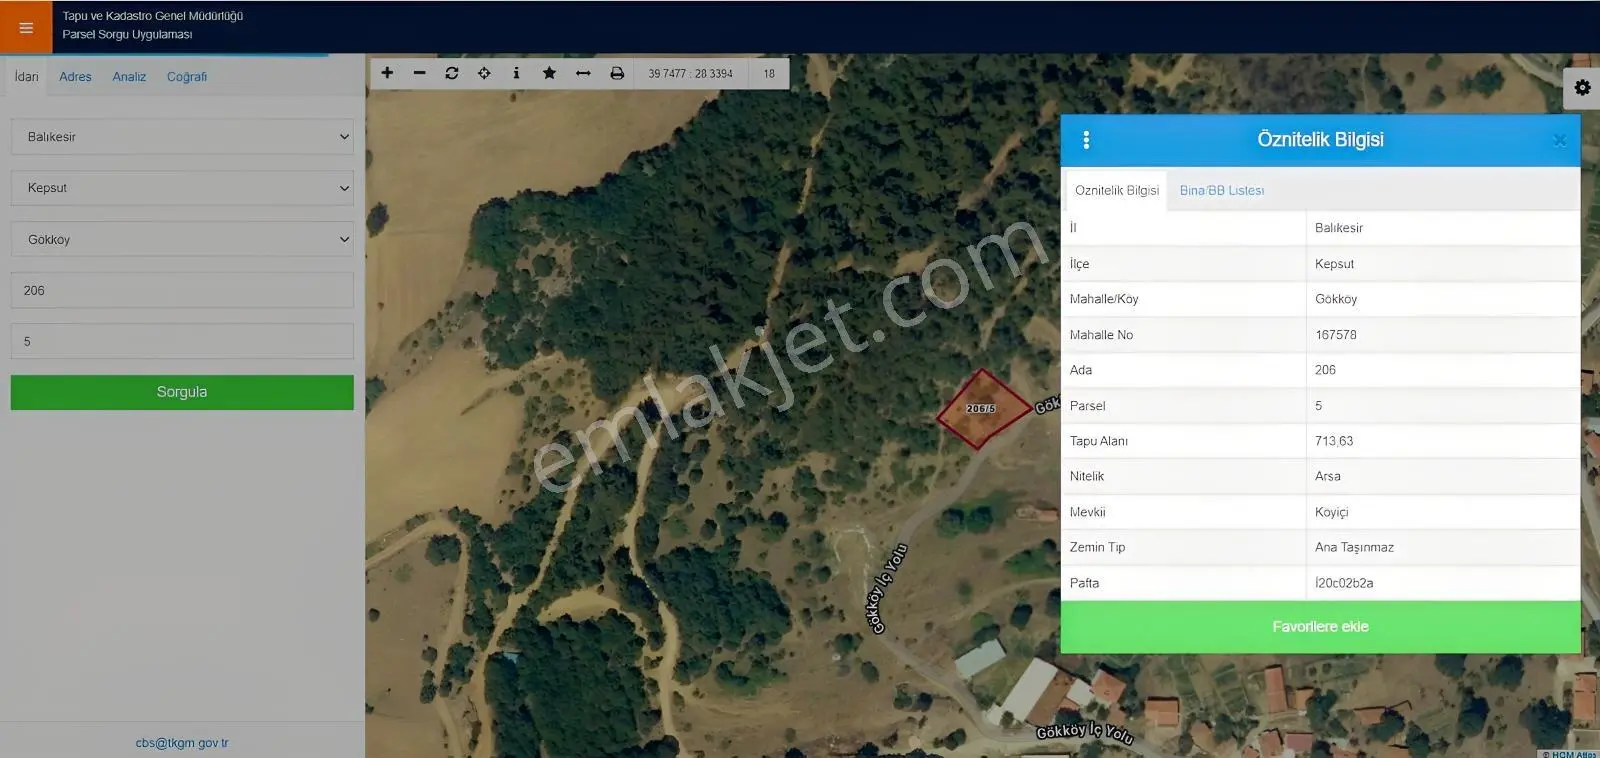Select the Öznitelik Bilgisi tab
The image size is (1600, 758).
coord(1117,190)
